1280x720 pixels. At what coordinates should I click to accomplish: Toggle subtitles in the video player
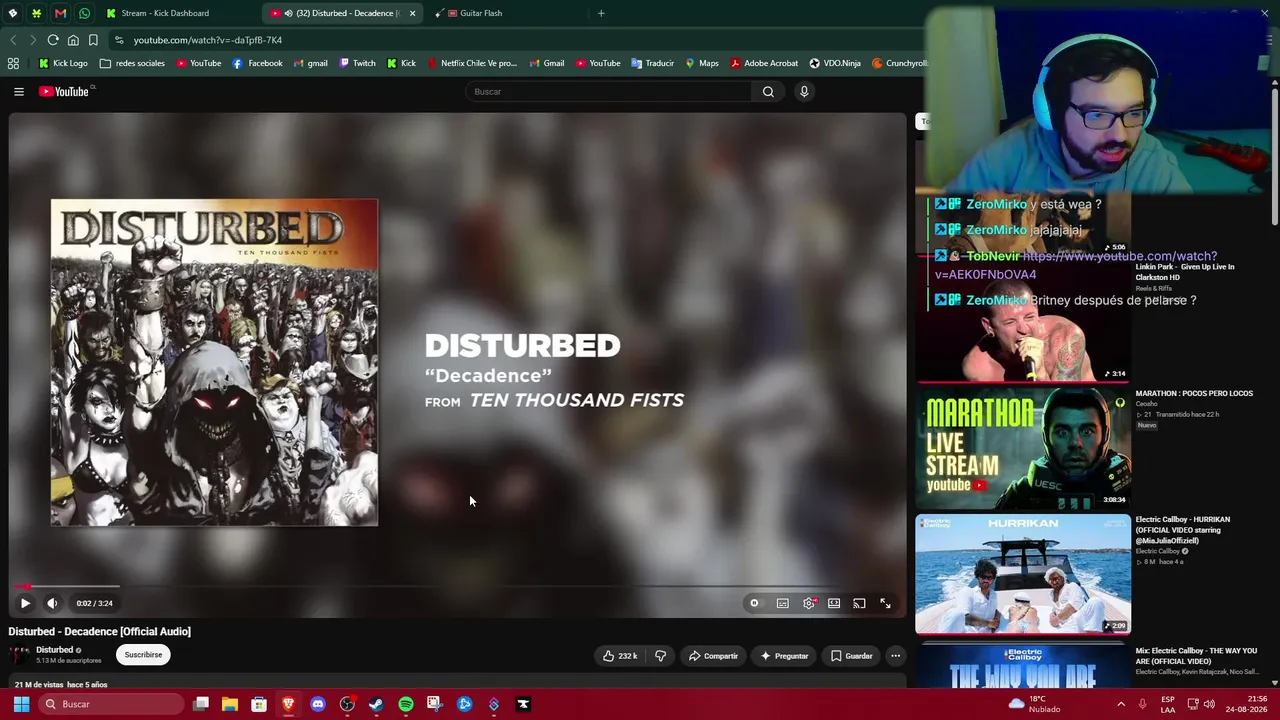click(x=783, y=603)
